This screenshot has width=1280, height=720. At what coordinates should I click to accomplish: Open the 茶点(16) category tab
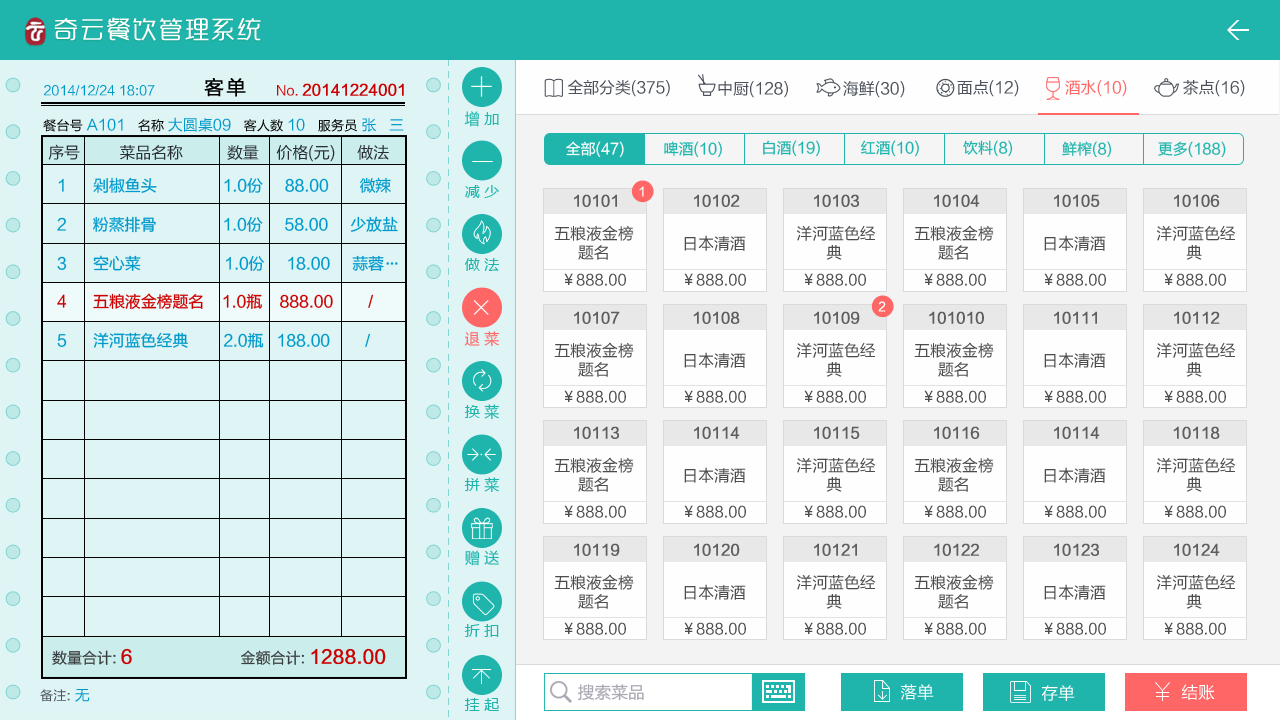(x=1199, y=88)
